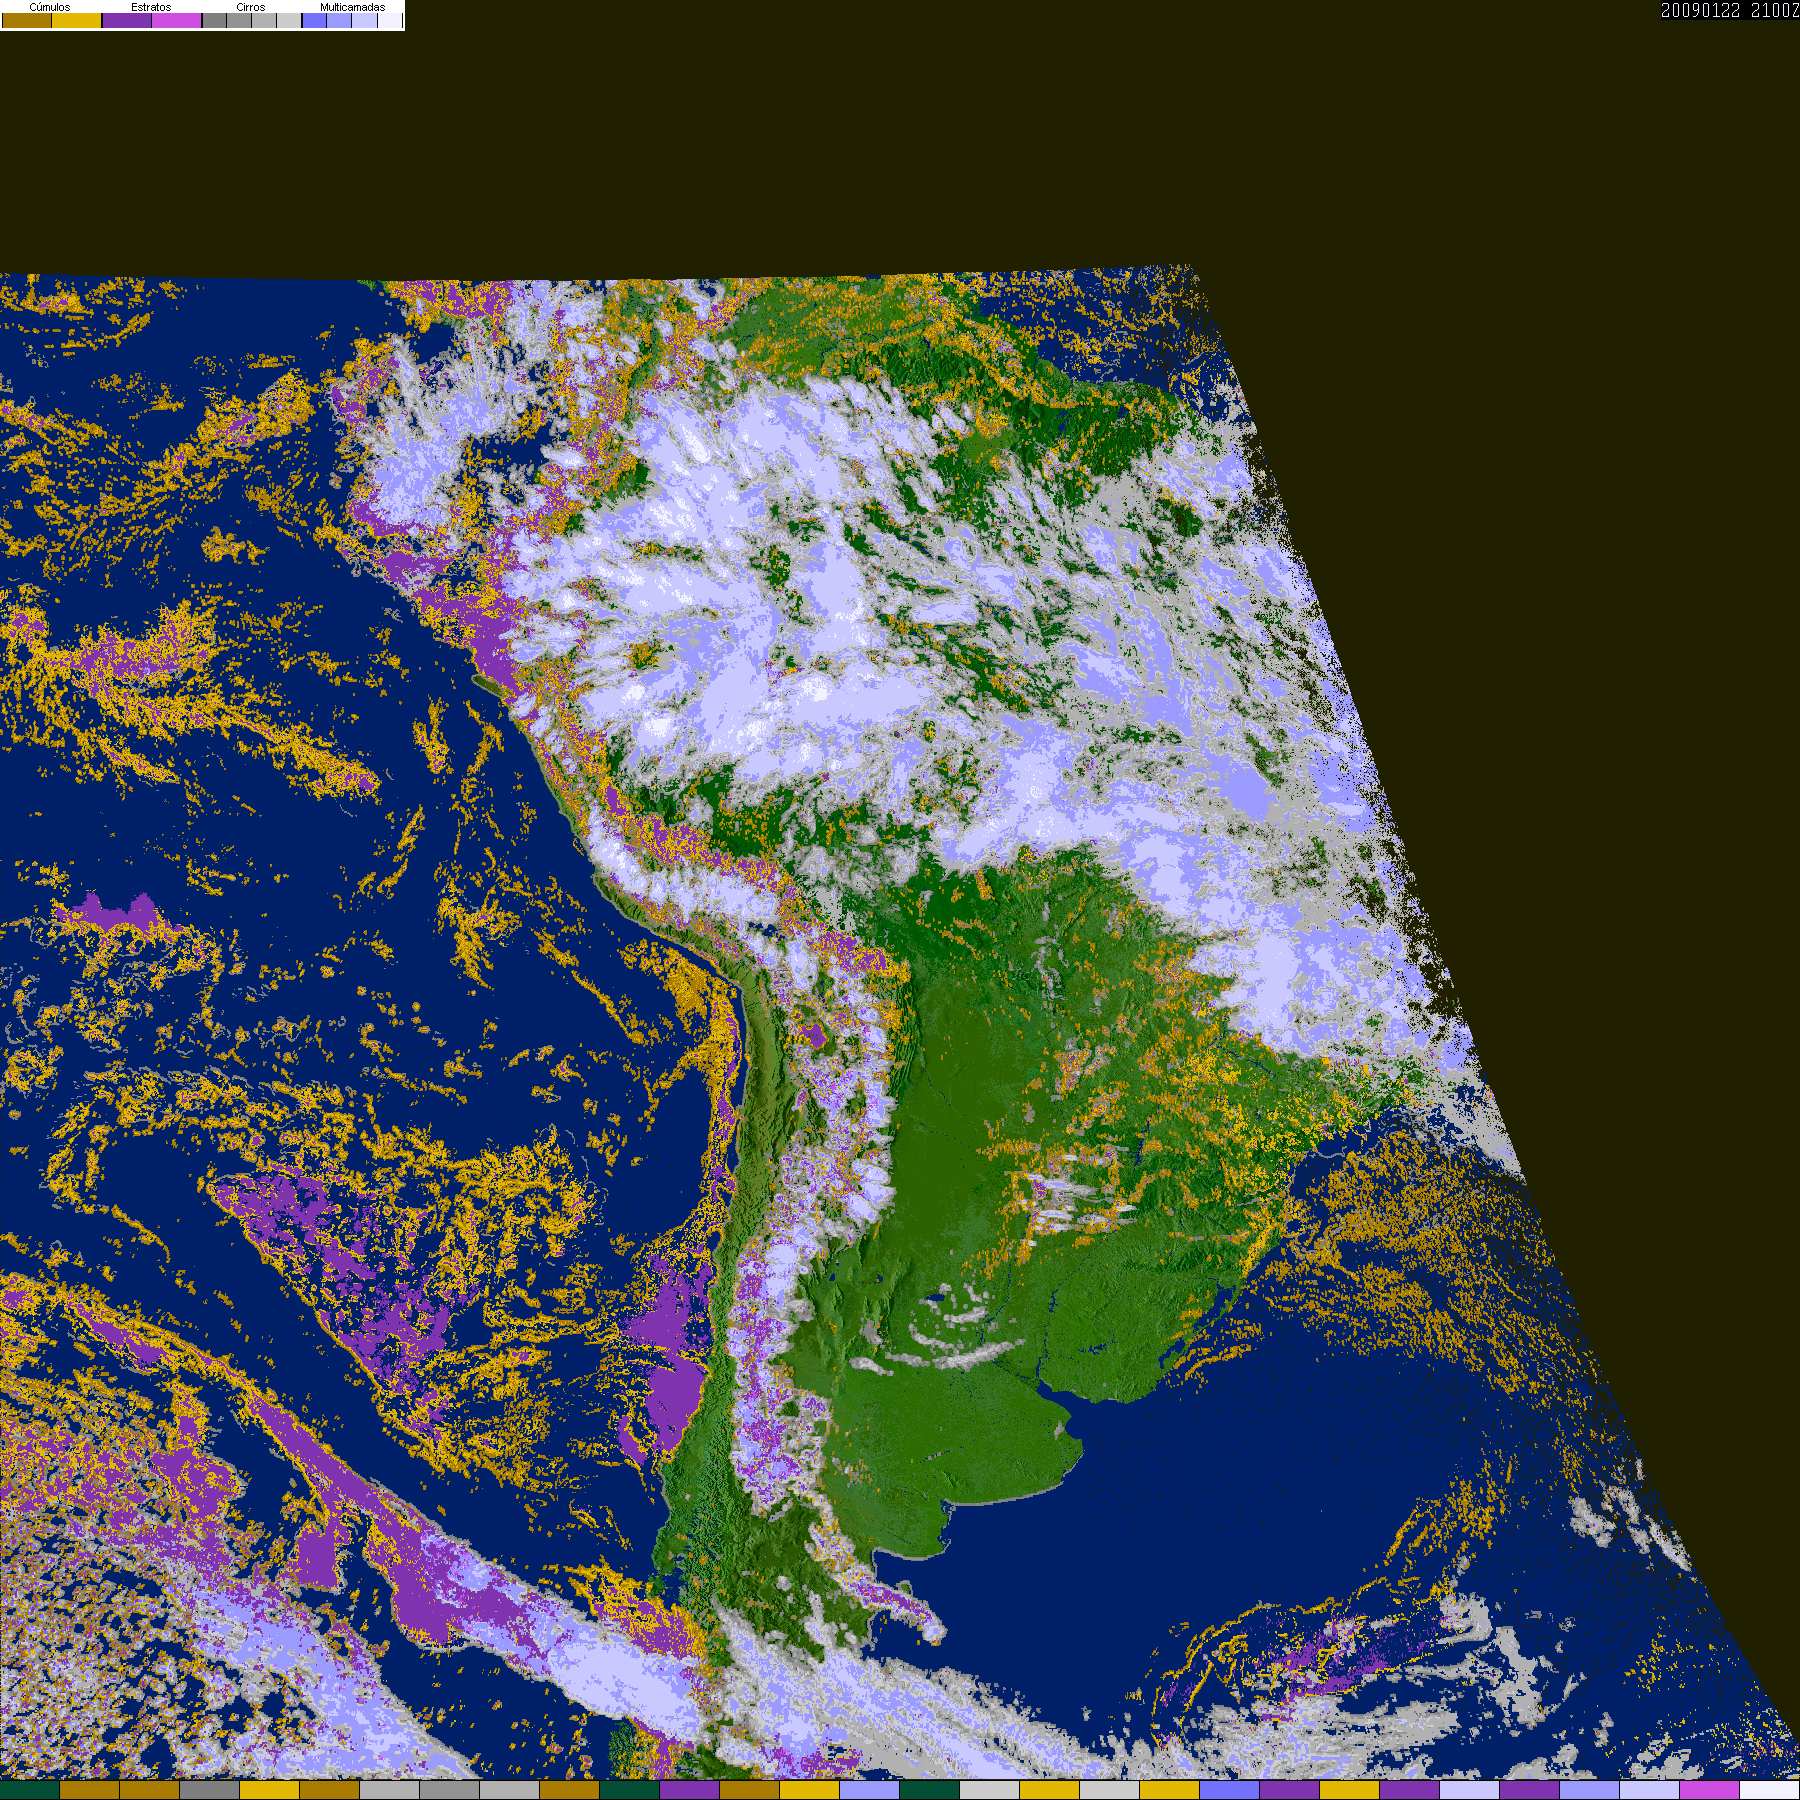Screen dimensions: 1800x1800
Task: Click the Cirros legend label
Action: click(251, 7)
